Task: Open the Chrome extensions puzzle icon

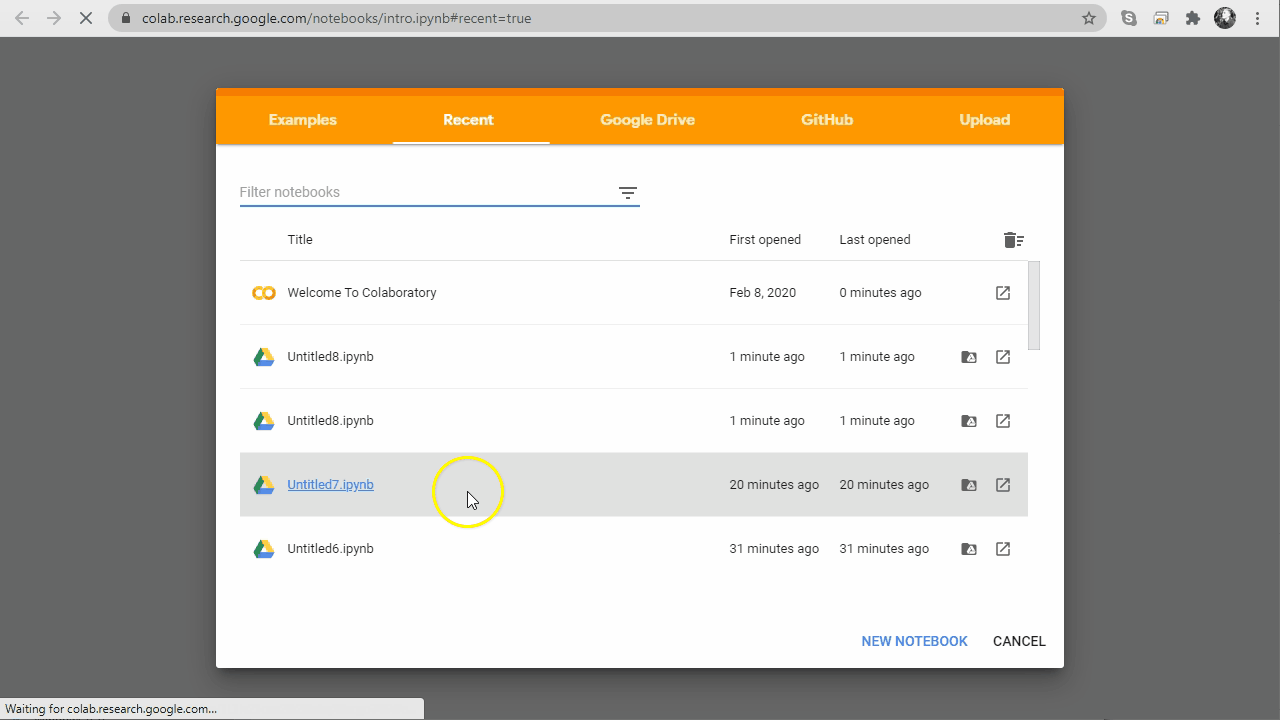Action: 1193,18
